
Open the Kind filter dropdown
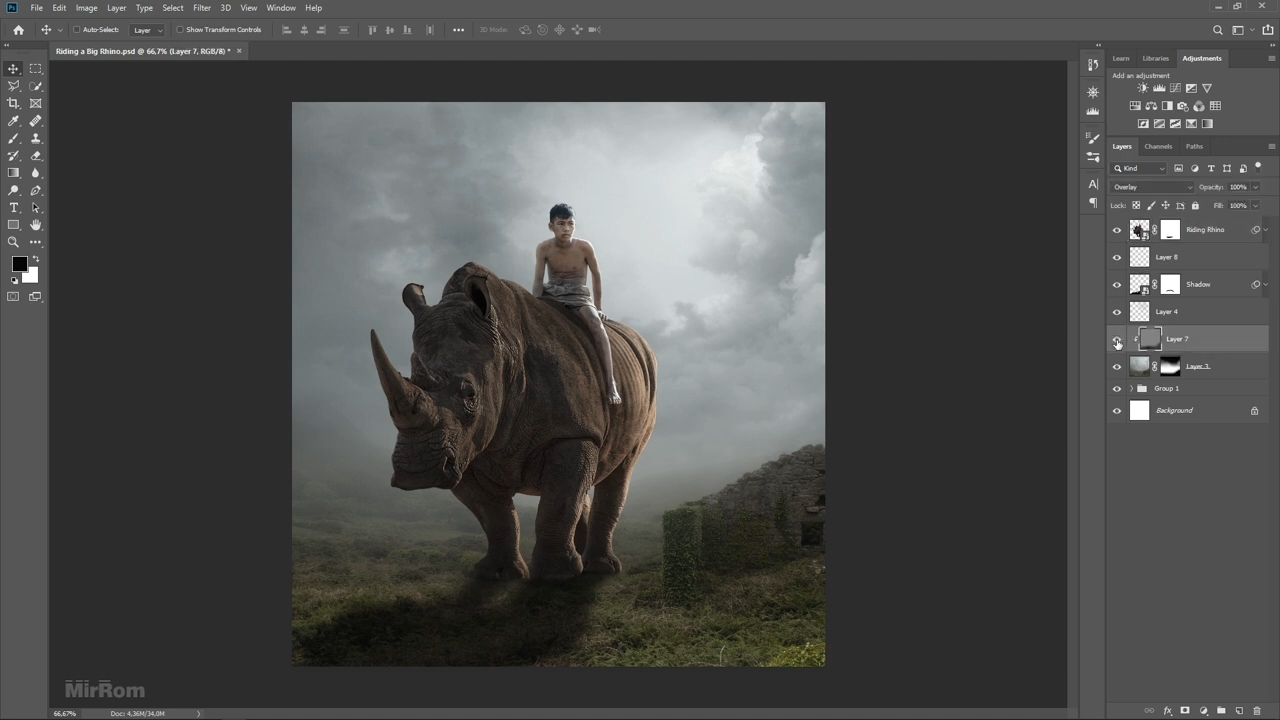click(1140, 168)
